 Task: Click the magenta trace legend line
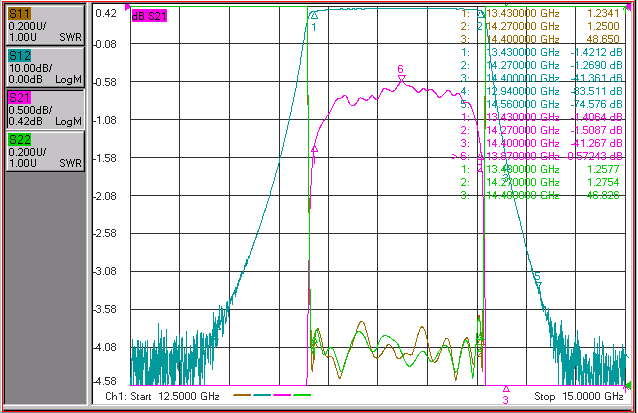(x=282, y=395)
